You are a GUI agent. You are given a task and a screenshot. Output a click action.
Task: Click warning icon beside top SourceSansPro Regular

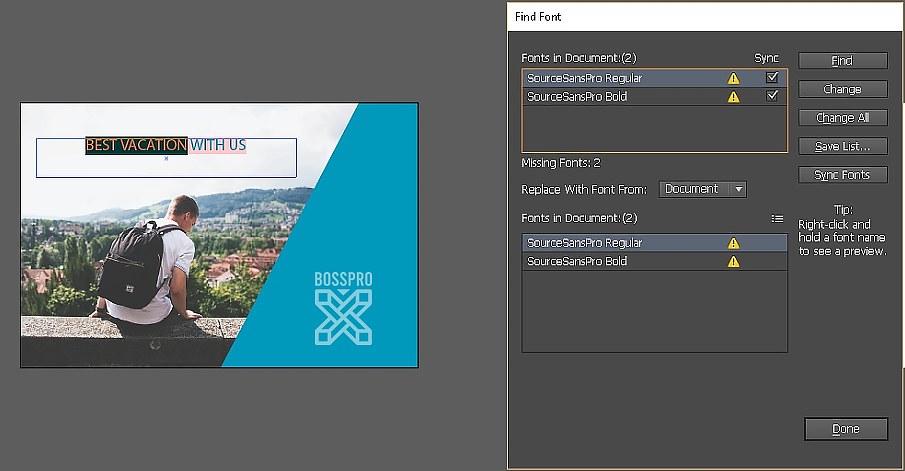(x=733, y=78)
